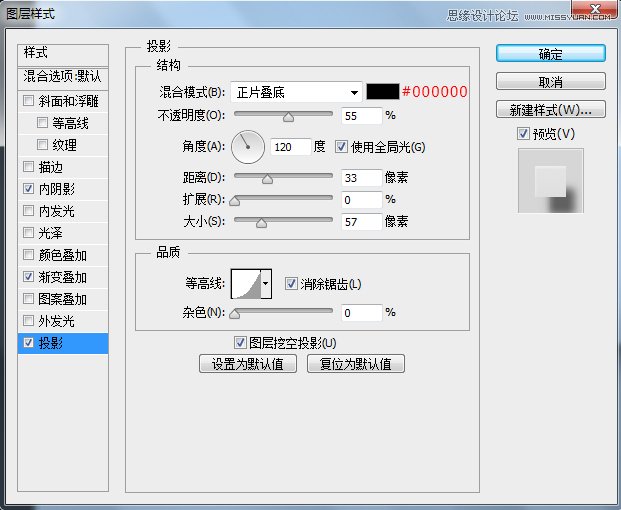Uncheck the 投影 drop shadow checkbox
This screenshot has height=510, width=621.
coord(29,342)
